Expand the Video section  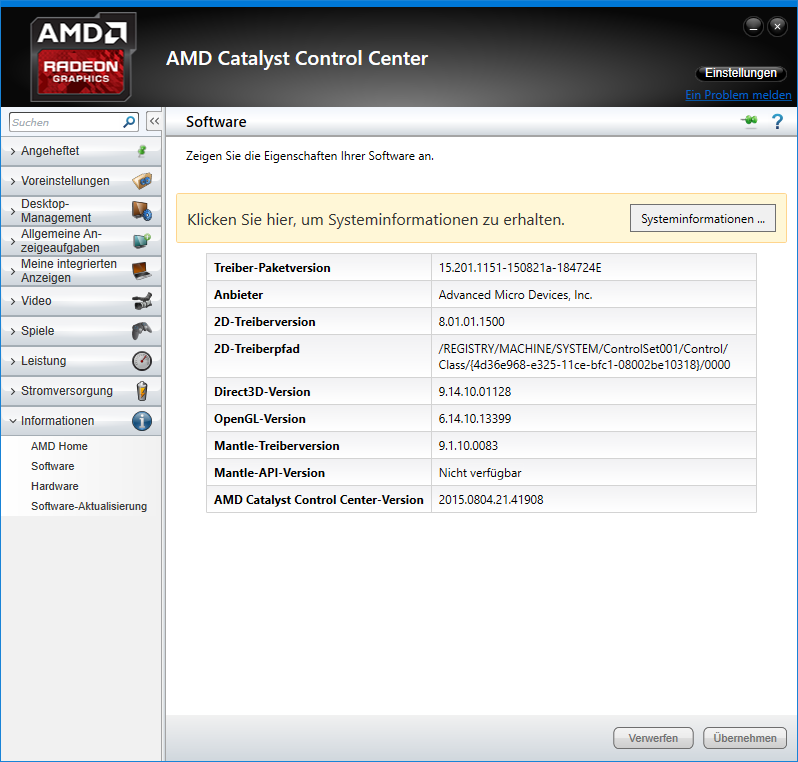81,301
